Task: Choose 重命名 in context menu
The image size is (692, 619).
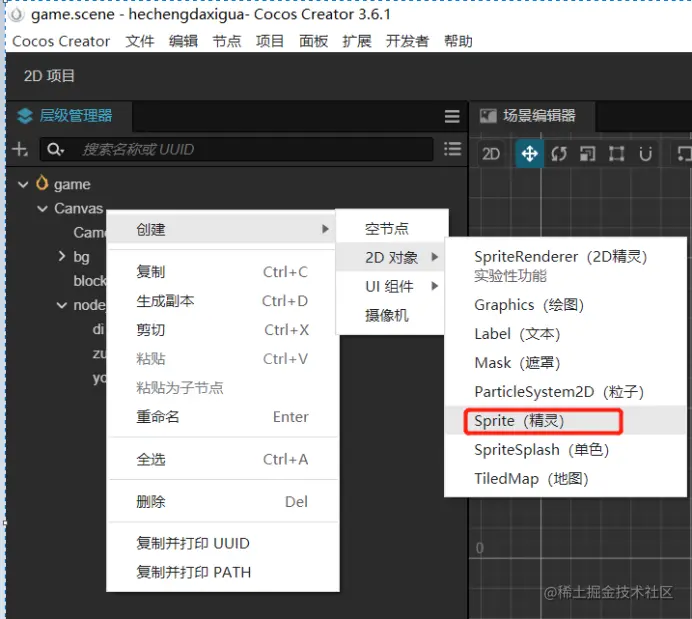Action: pyautogui.click(x=223, y=417)
